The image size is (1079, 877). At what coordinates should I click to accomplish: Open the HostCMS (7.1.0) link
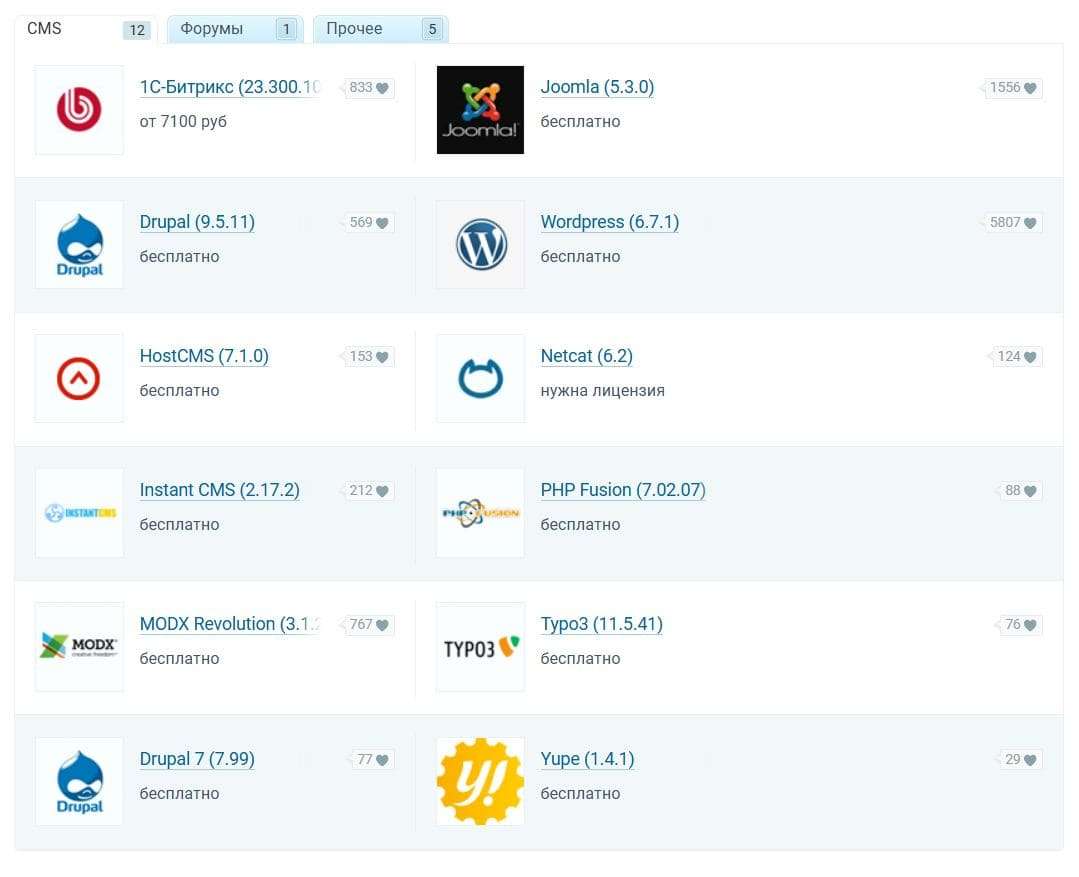[x=204, y=357]
